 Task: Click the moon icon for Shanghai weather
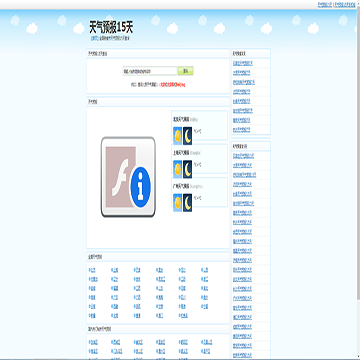[x=188, y=169]
